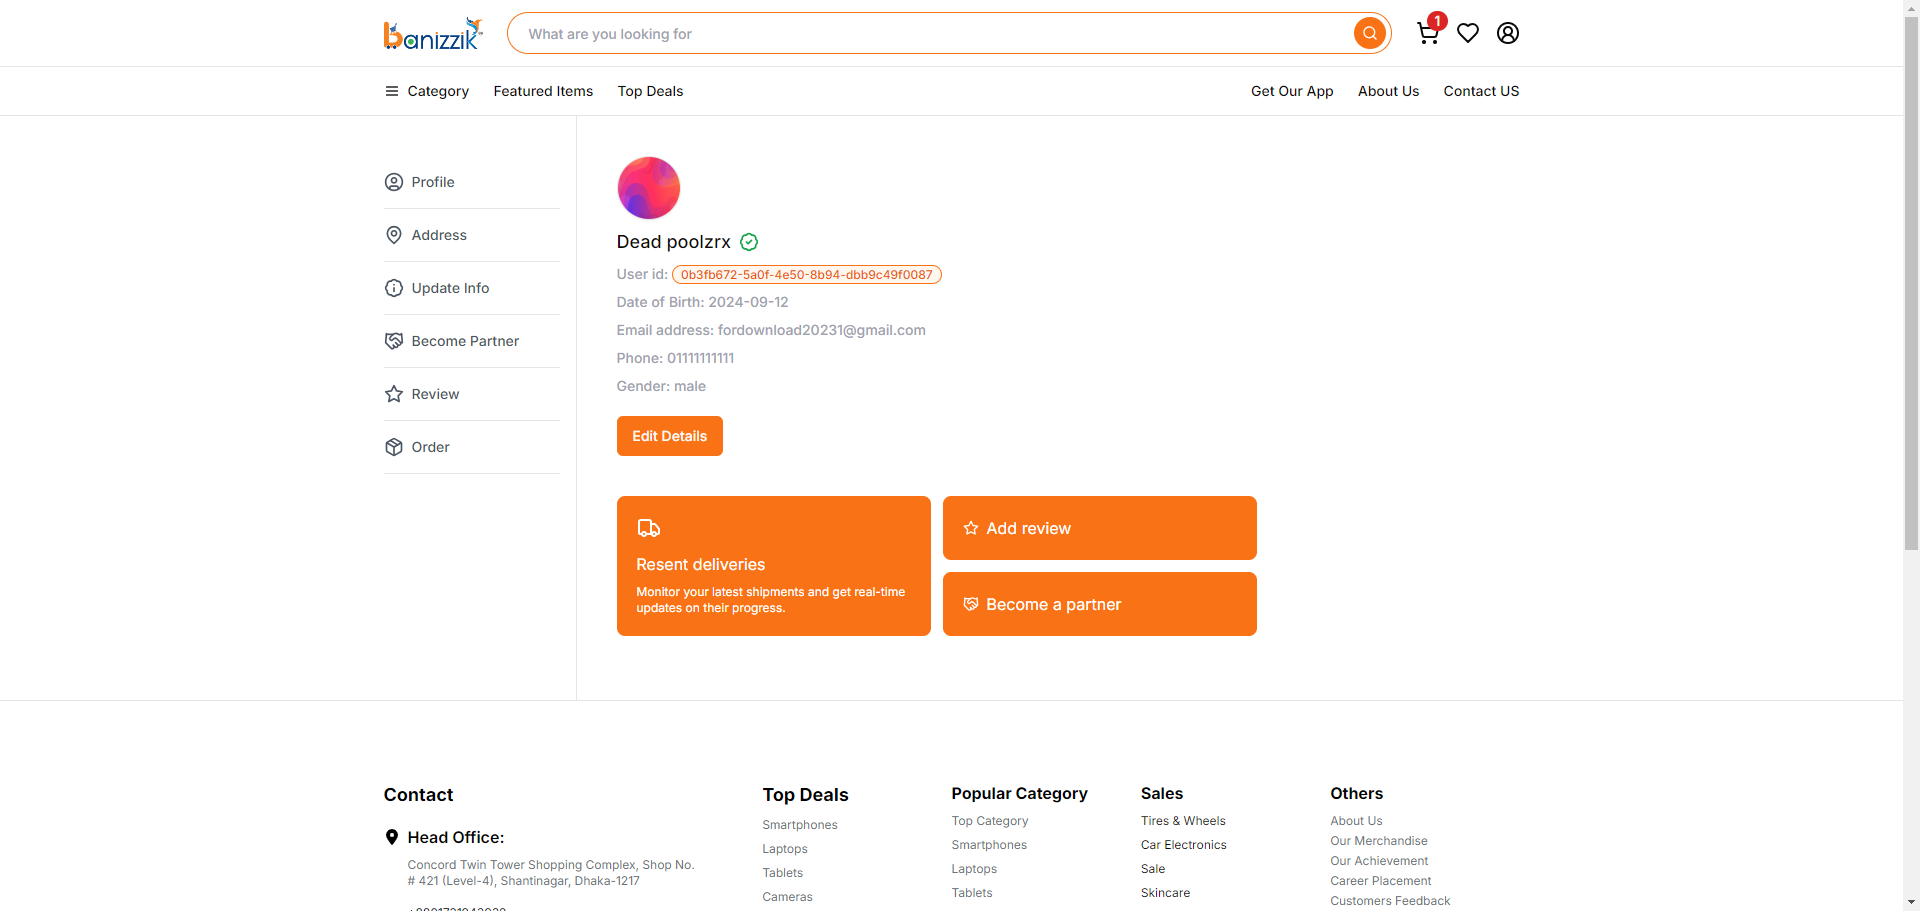Screen dimensions: 1920x911
Task: Open the wishlist heart icon
Action: [1468, 33]
